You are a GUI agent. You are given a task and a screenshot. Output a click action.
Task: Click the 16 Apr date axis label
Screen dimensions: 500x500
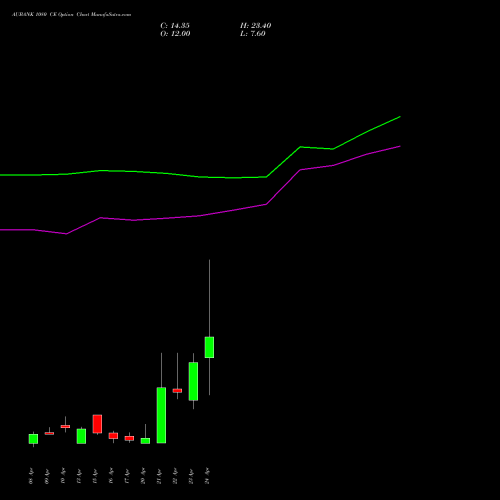pos(111,477)
